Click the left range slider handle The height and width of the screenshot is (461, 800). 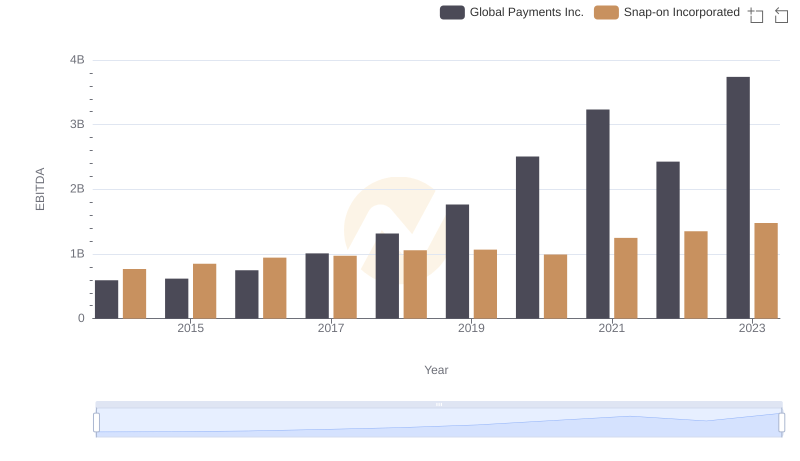point(96,423)
